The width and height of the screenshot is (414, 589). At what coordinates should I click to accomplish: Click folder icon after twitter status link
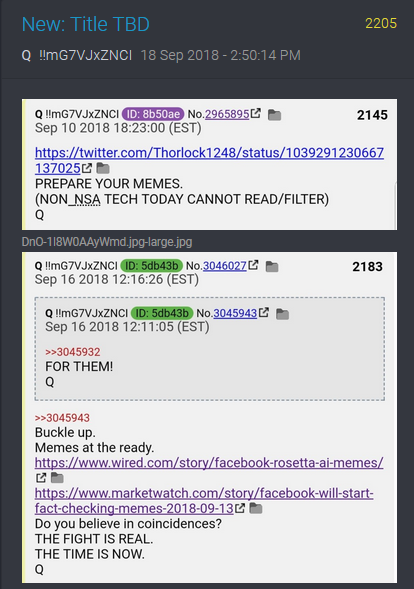[103, 168]
